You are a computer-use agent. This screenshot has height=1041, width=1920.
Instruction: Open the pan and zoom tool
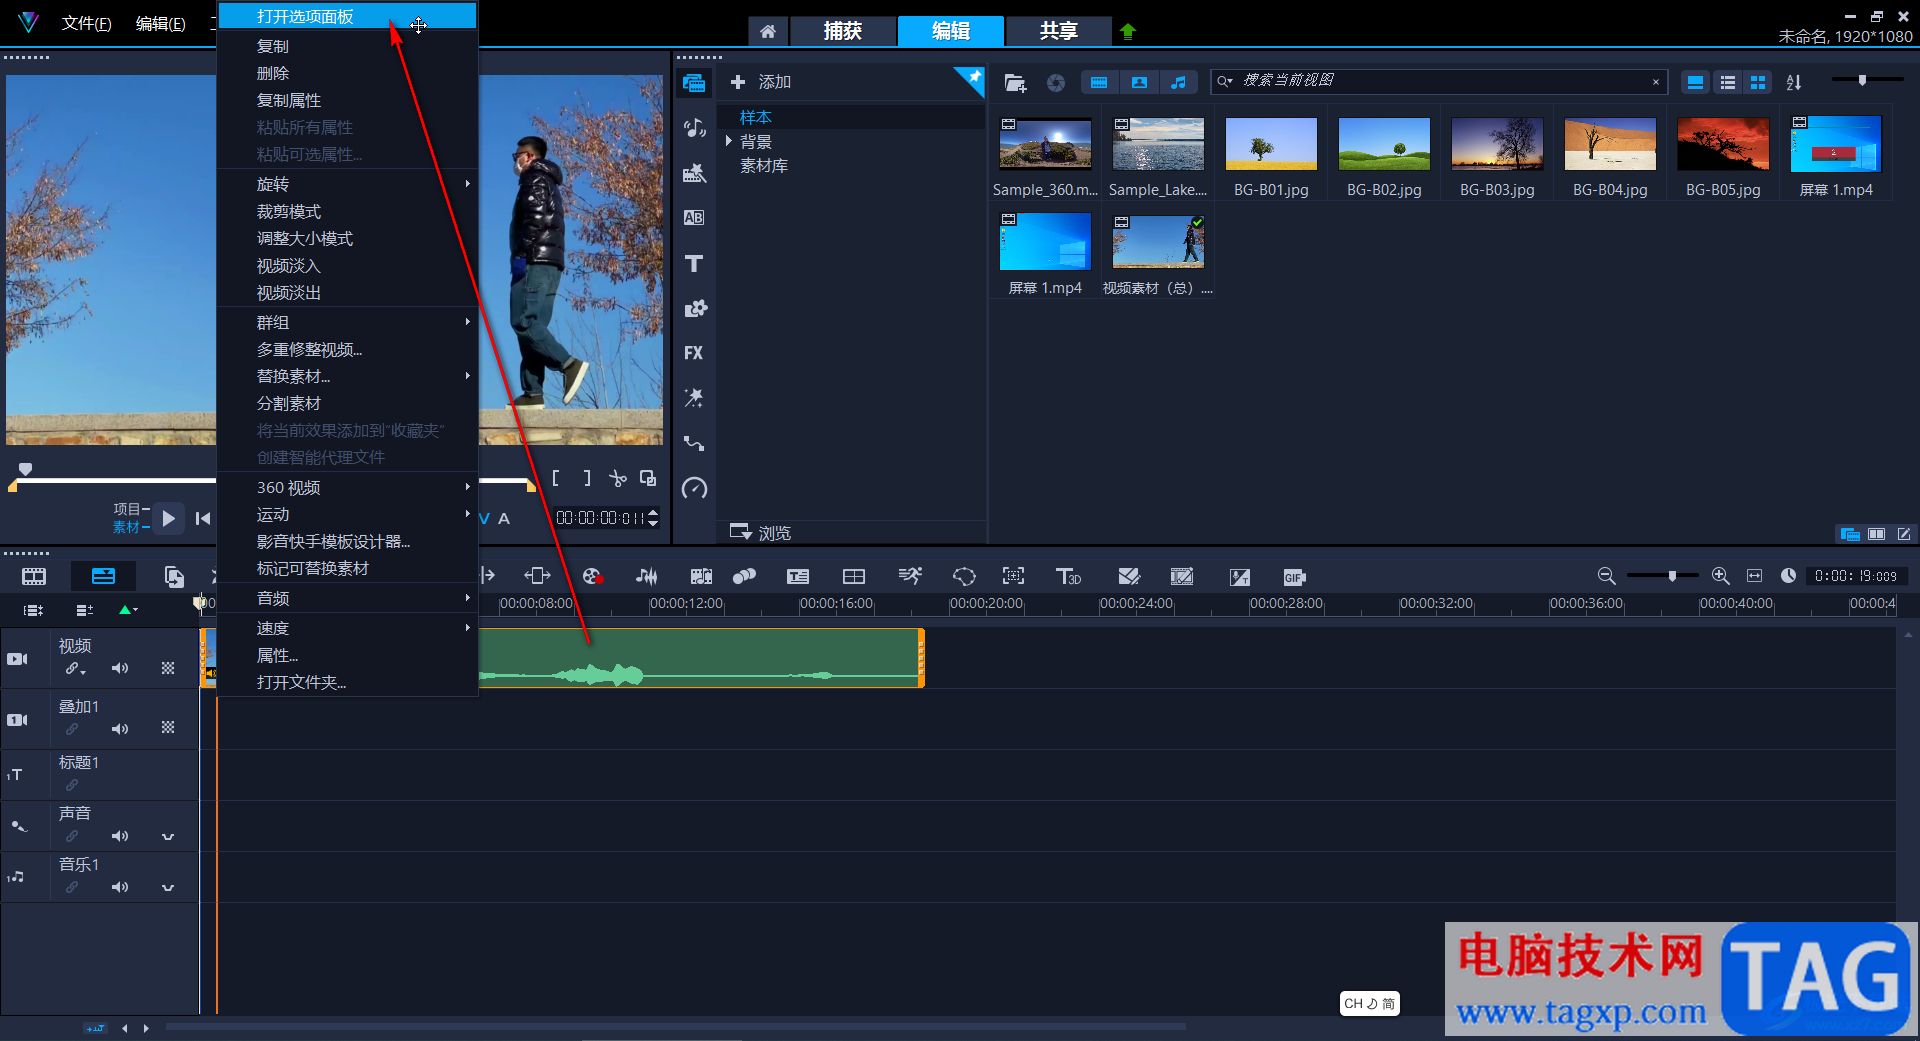pos(1013,576)
